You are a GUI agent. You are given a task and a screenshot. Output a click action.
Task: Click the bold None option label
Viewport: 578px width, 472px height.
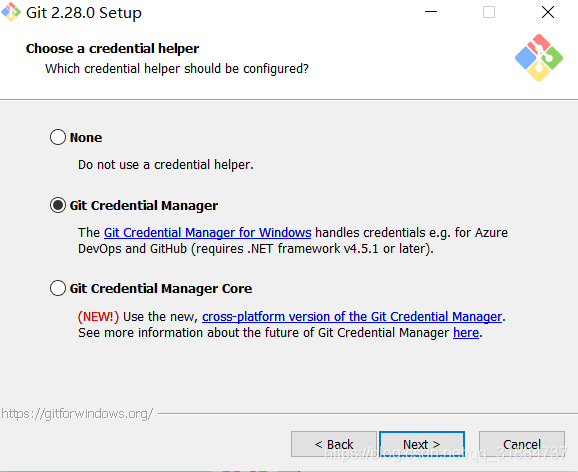tap(86, 138)
